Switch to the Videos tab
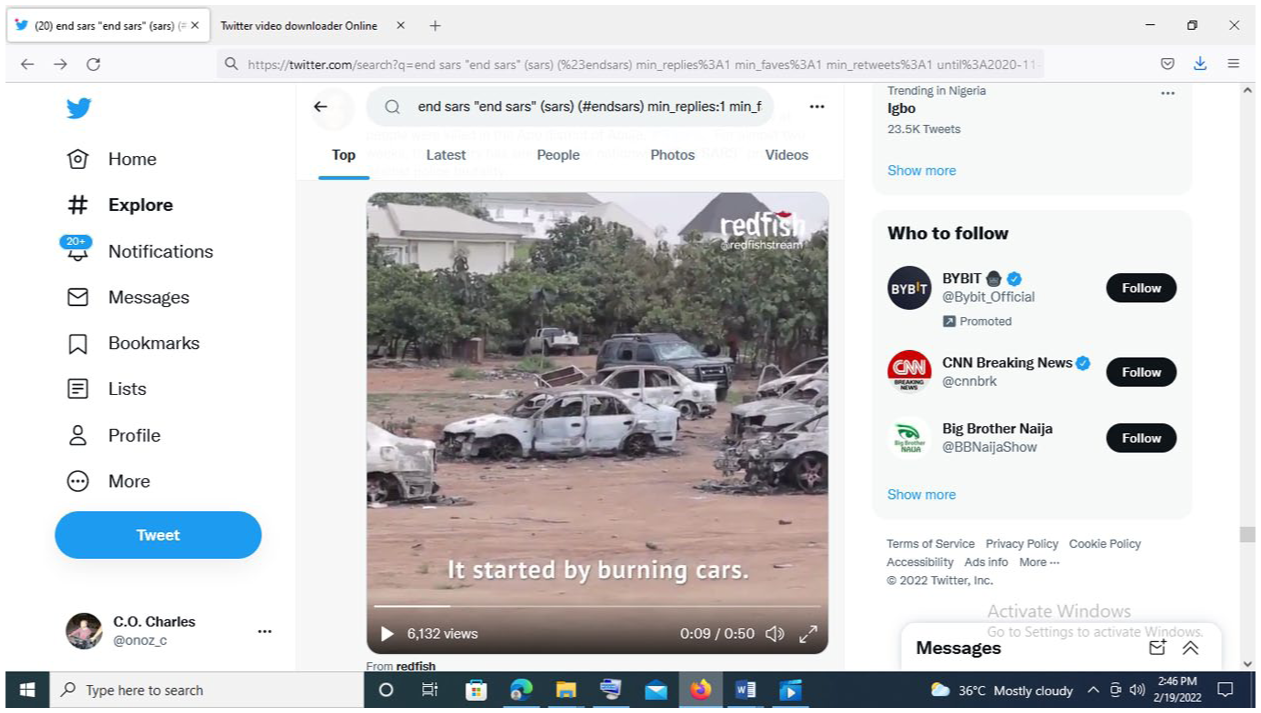 [787, 155]
